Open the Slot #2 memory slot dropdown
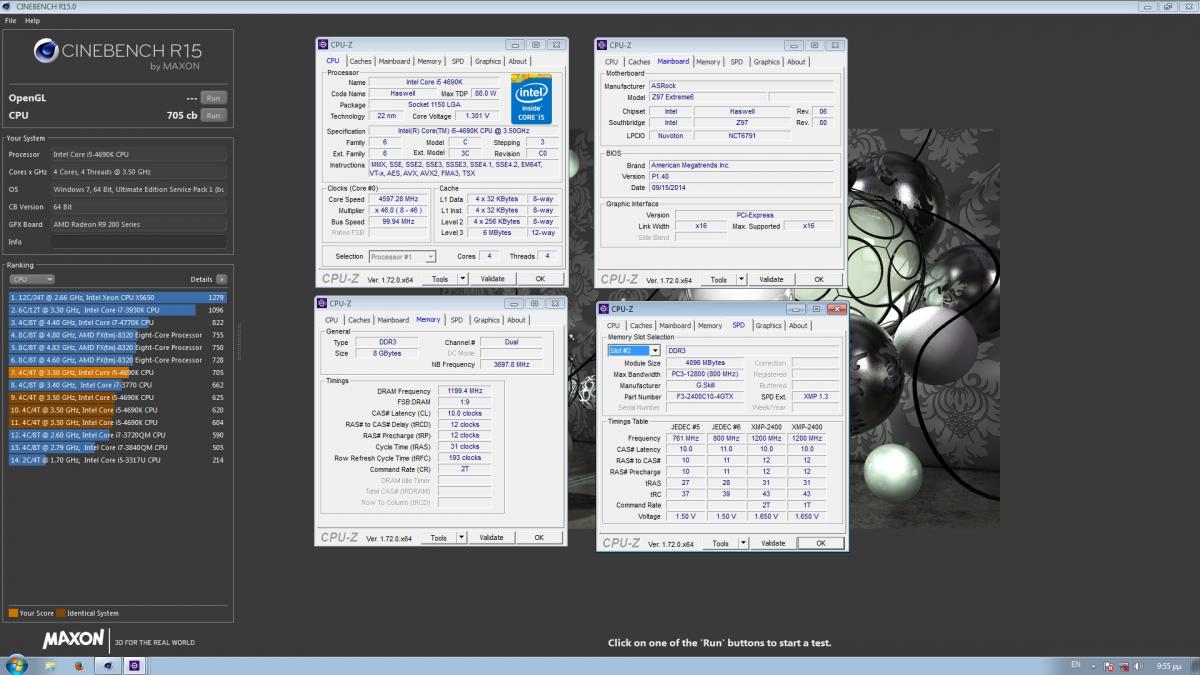The height and width of the screenshot is (675, 1200). pos(635,351)
